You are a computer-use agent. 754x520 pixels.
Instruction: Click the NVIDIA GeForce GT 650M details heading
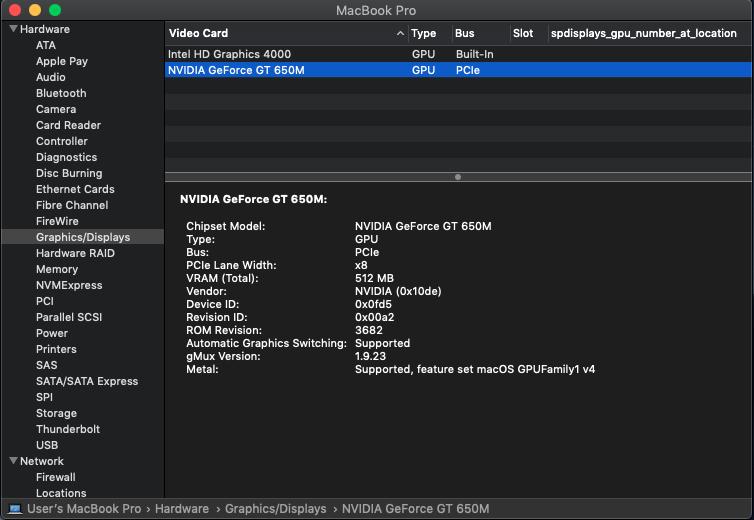coord(253,199)
